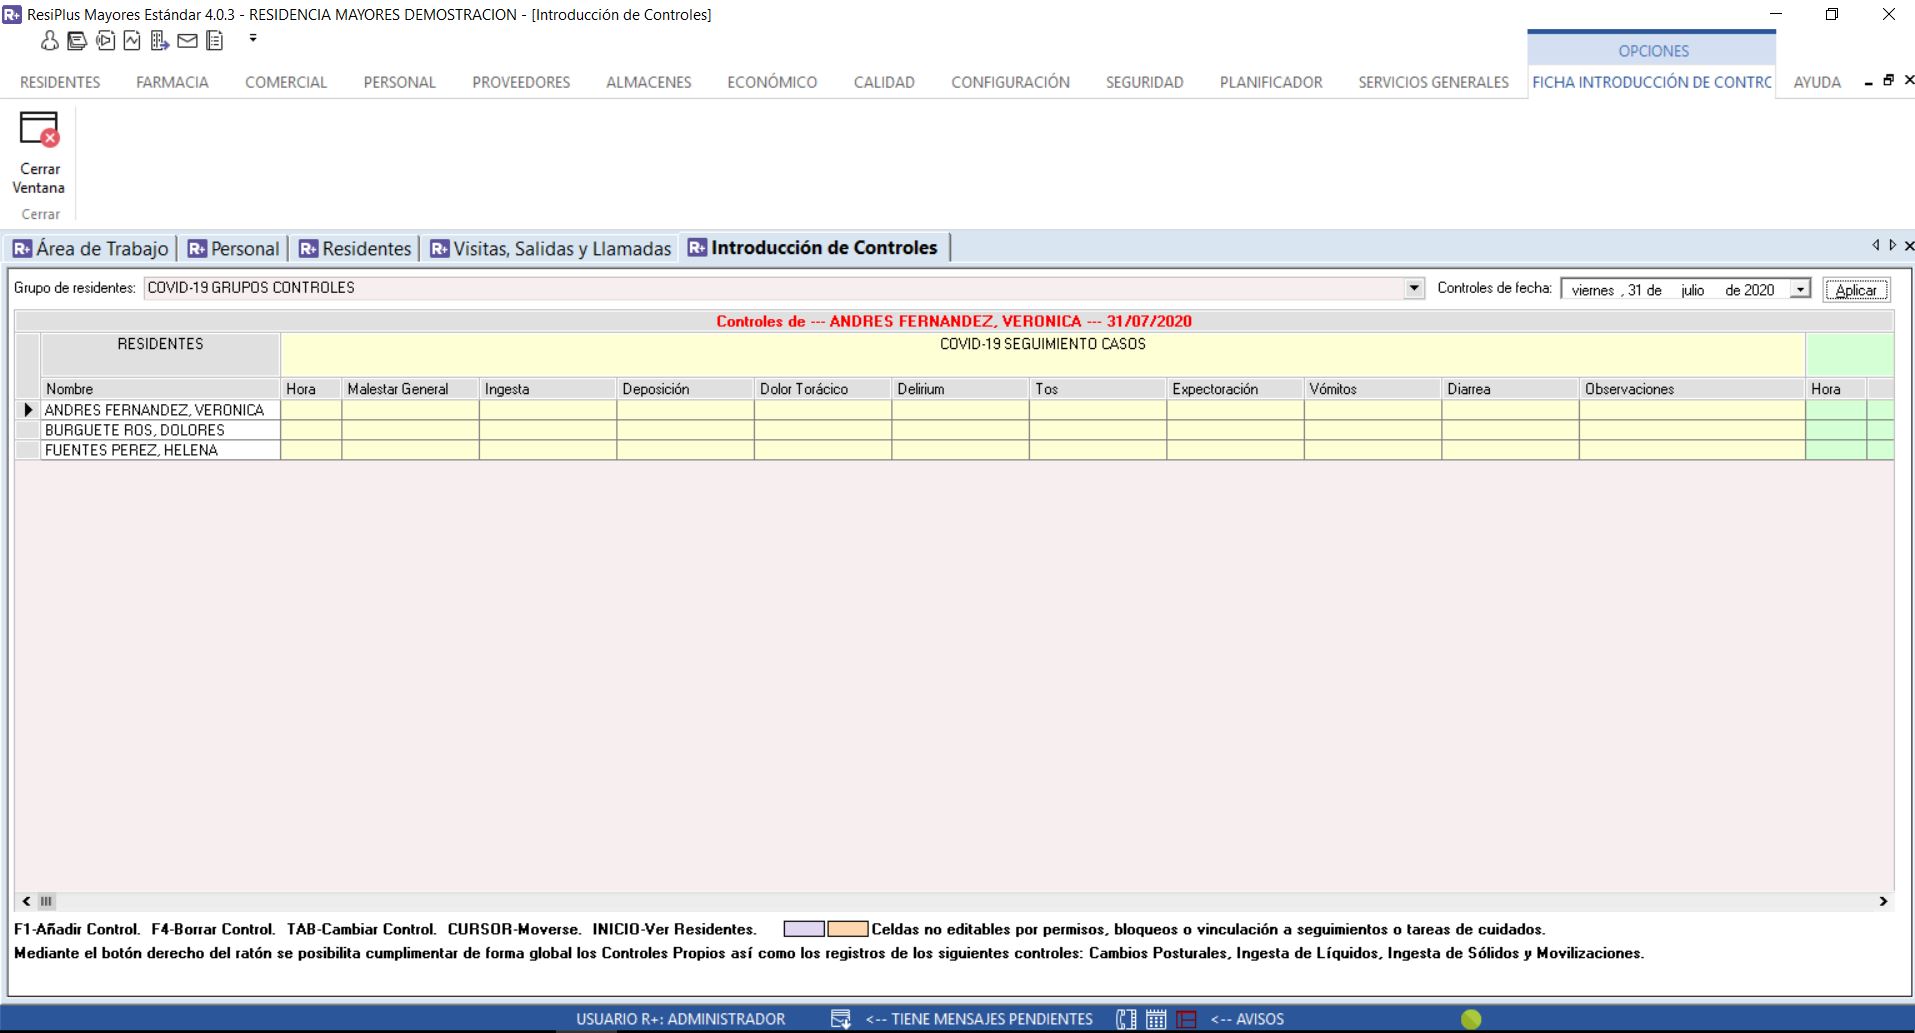Open the Controles de fecha date picker
The width and height of the screenshot is (1915, 1033).
point(1801,289)
